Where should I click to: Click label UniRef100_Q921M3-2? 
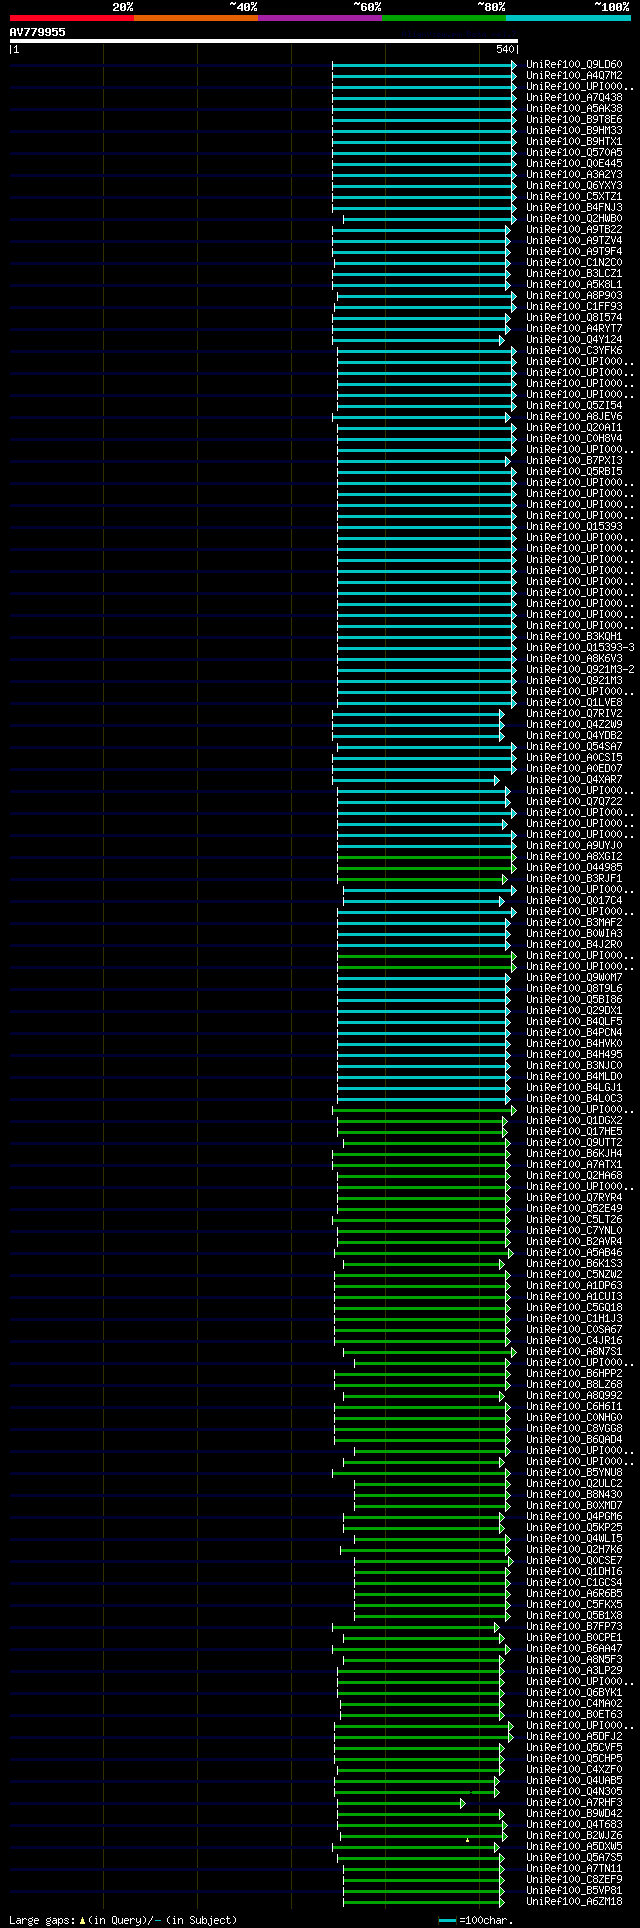(x=580, y=670)
